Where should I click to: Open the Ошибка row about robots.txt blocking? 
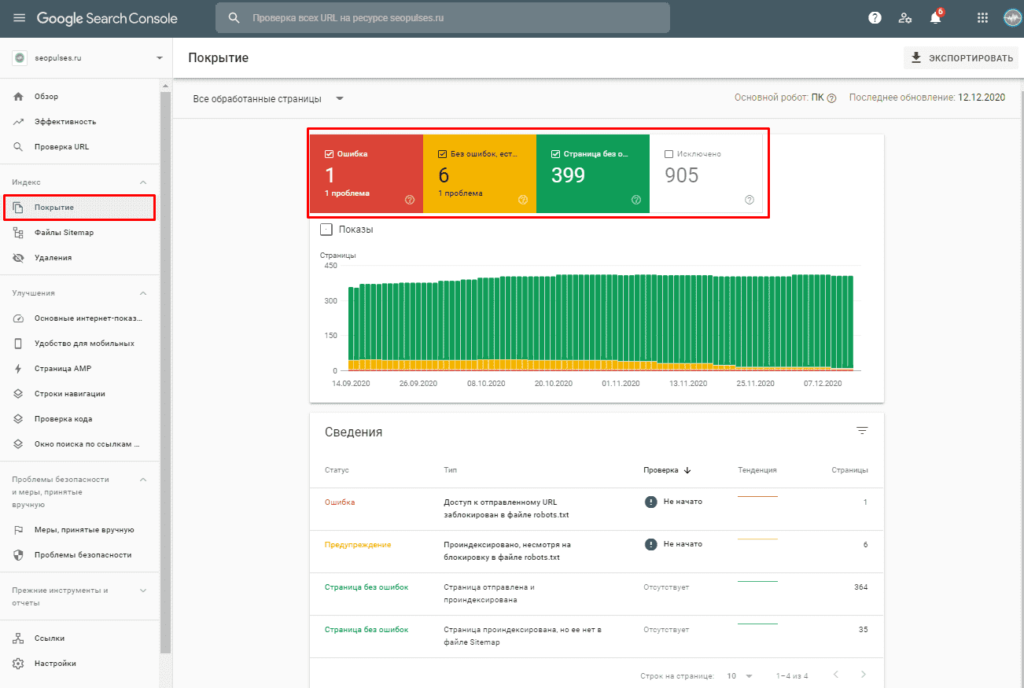pyautogui.click(x=596, y=508)
